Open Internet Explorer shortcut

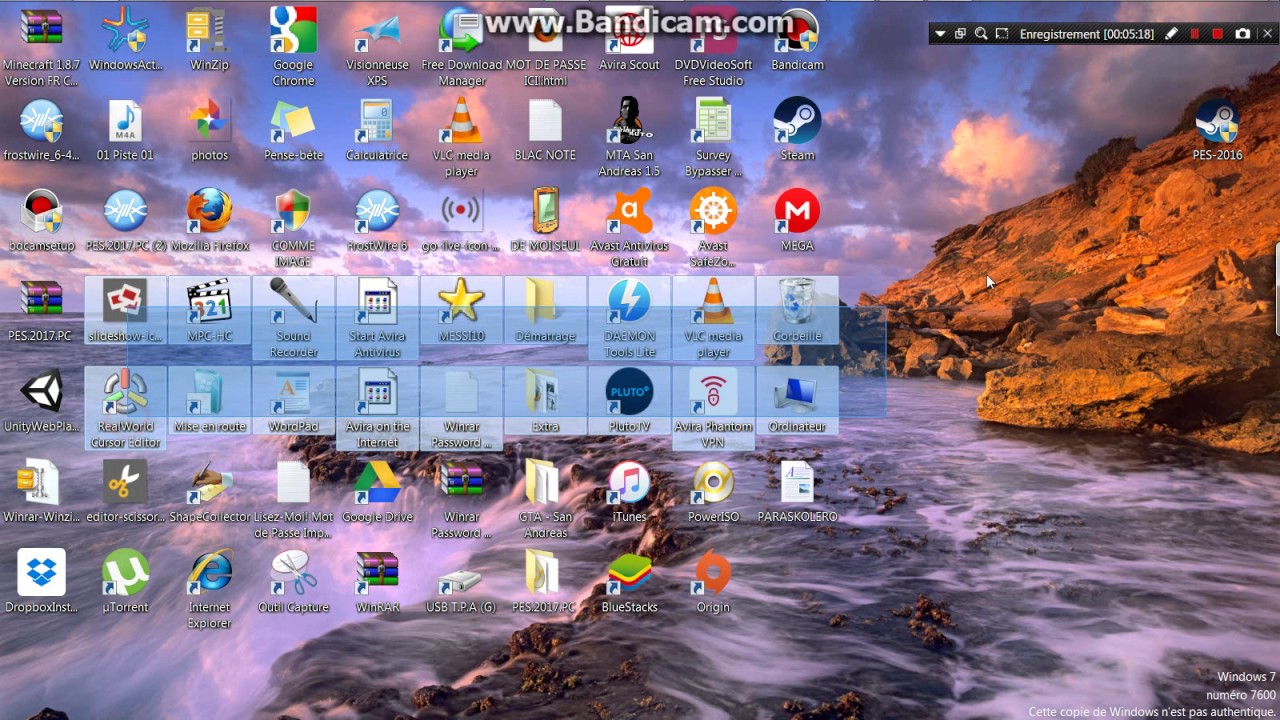point(209,572)
